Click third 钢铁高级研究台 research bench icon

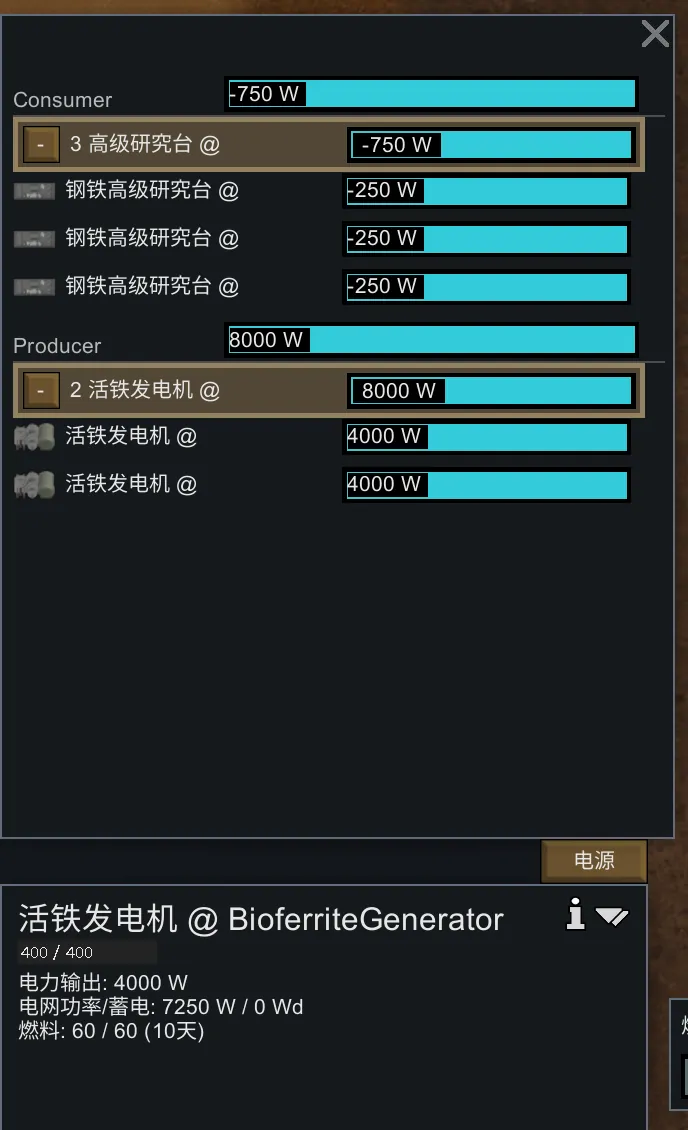[x=35, y=287]
